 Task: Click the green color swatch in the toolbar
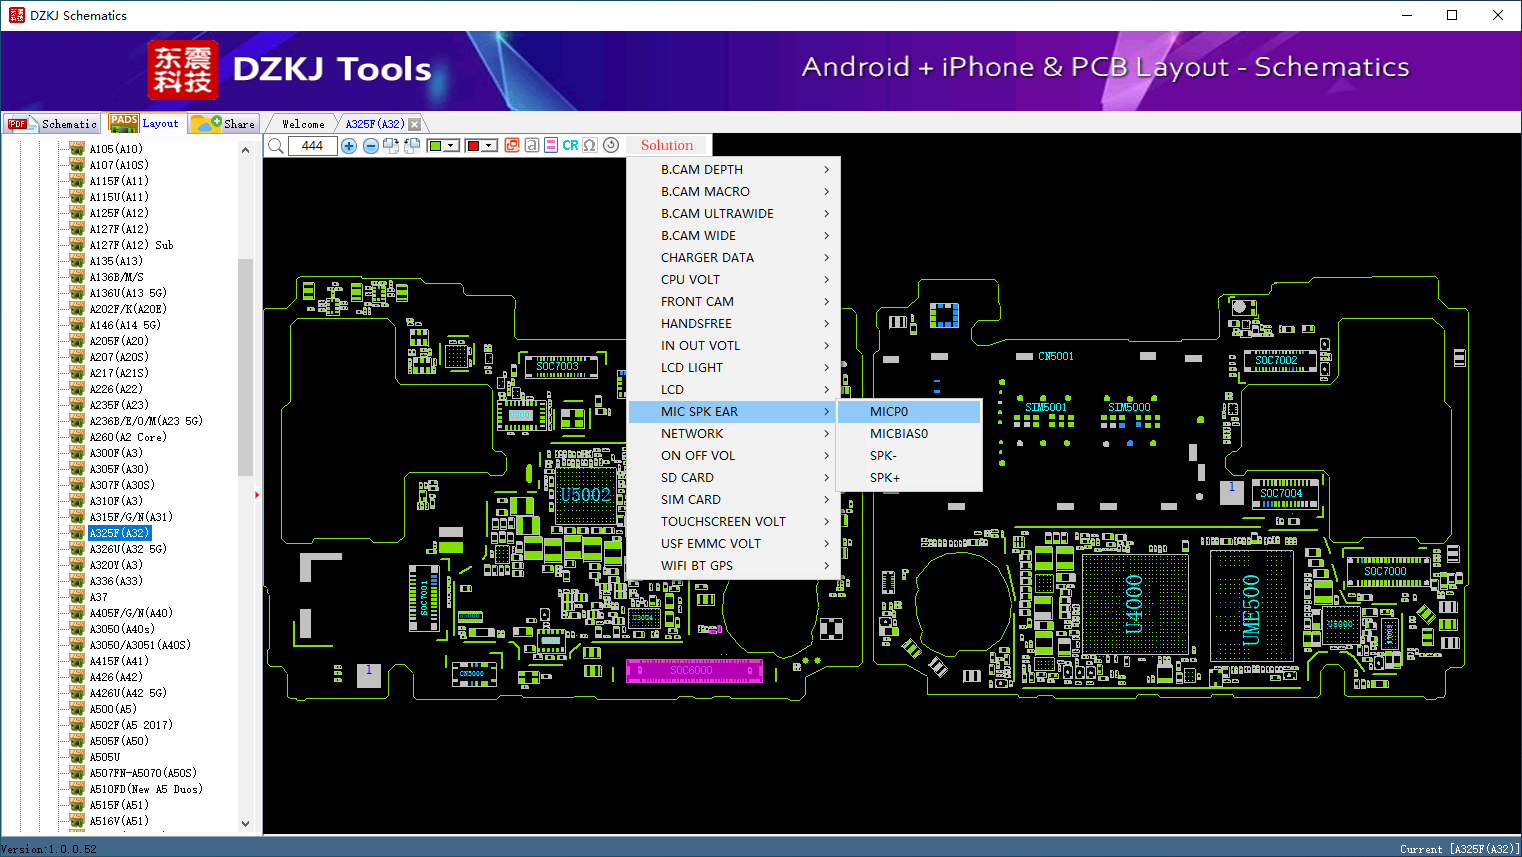point(435,146)
